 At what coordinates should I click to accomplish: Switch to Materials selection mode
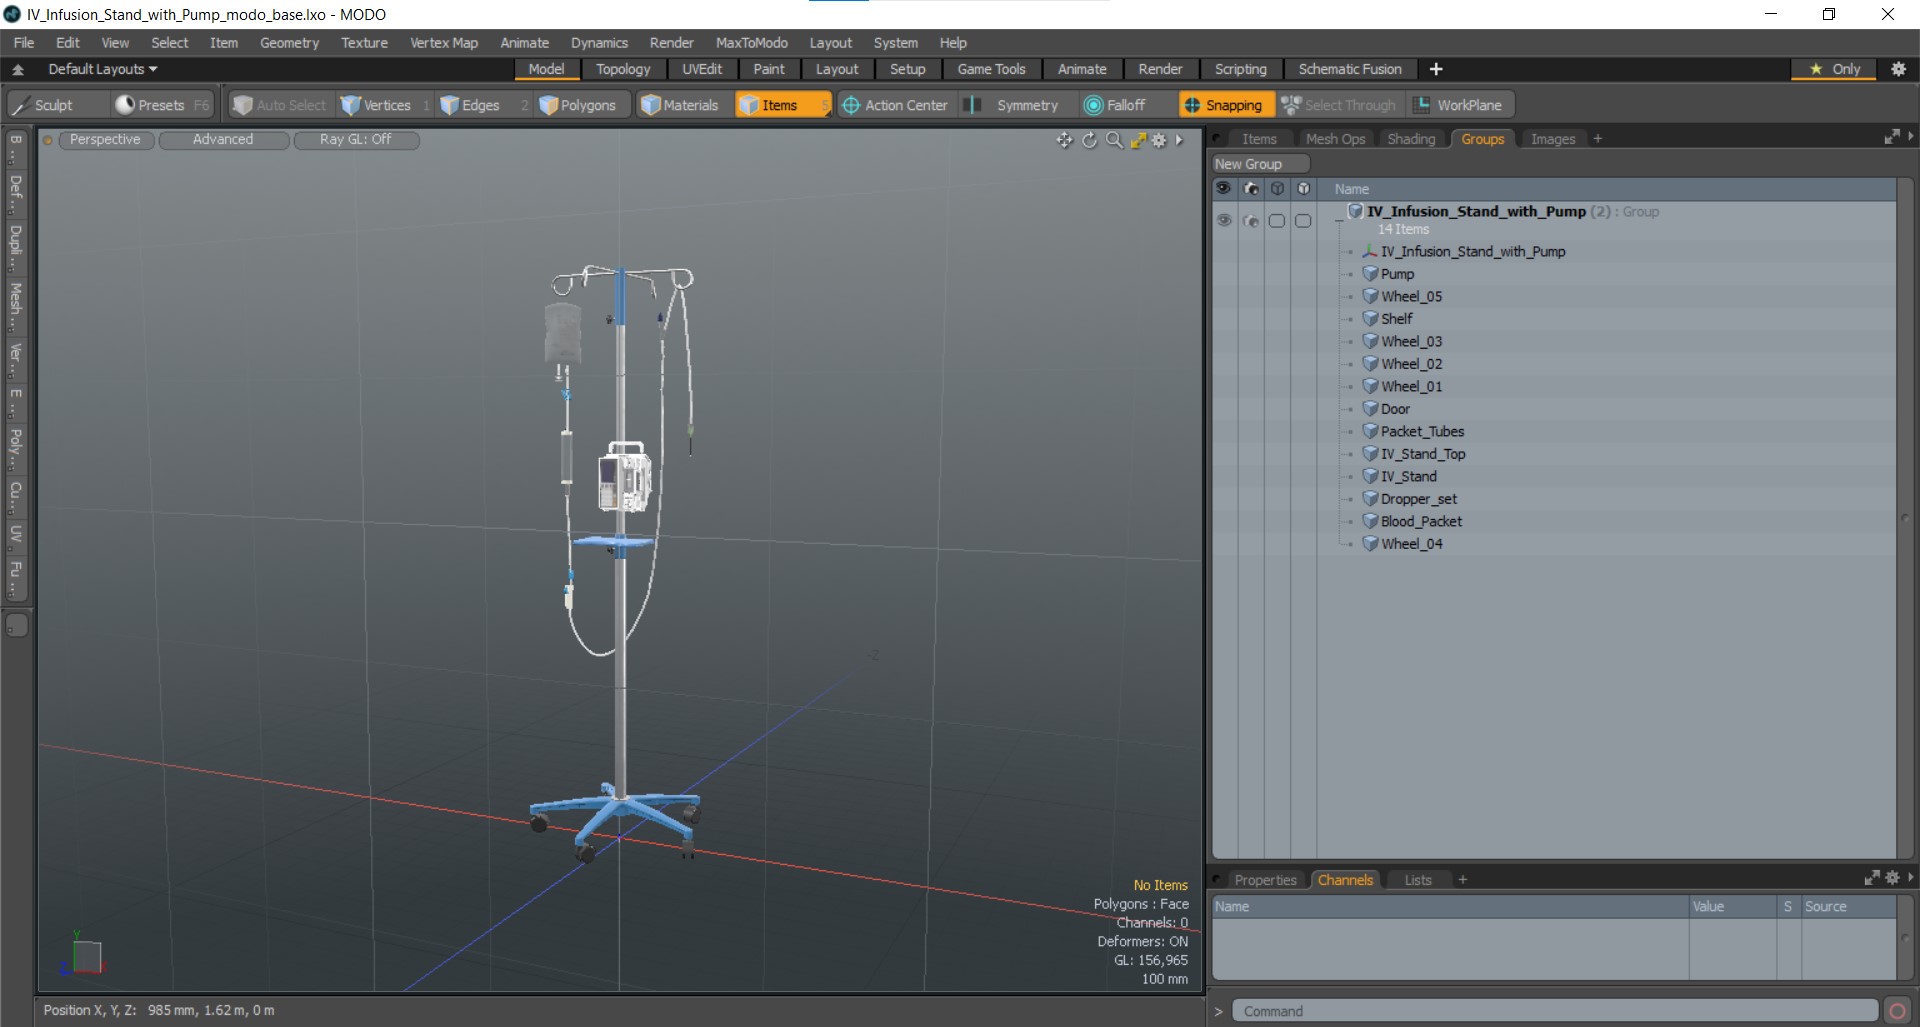(681, 105)
